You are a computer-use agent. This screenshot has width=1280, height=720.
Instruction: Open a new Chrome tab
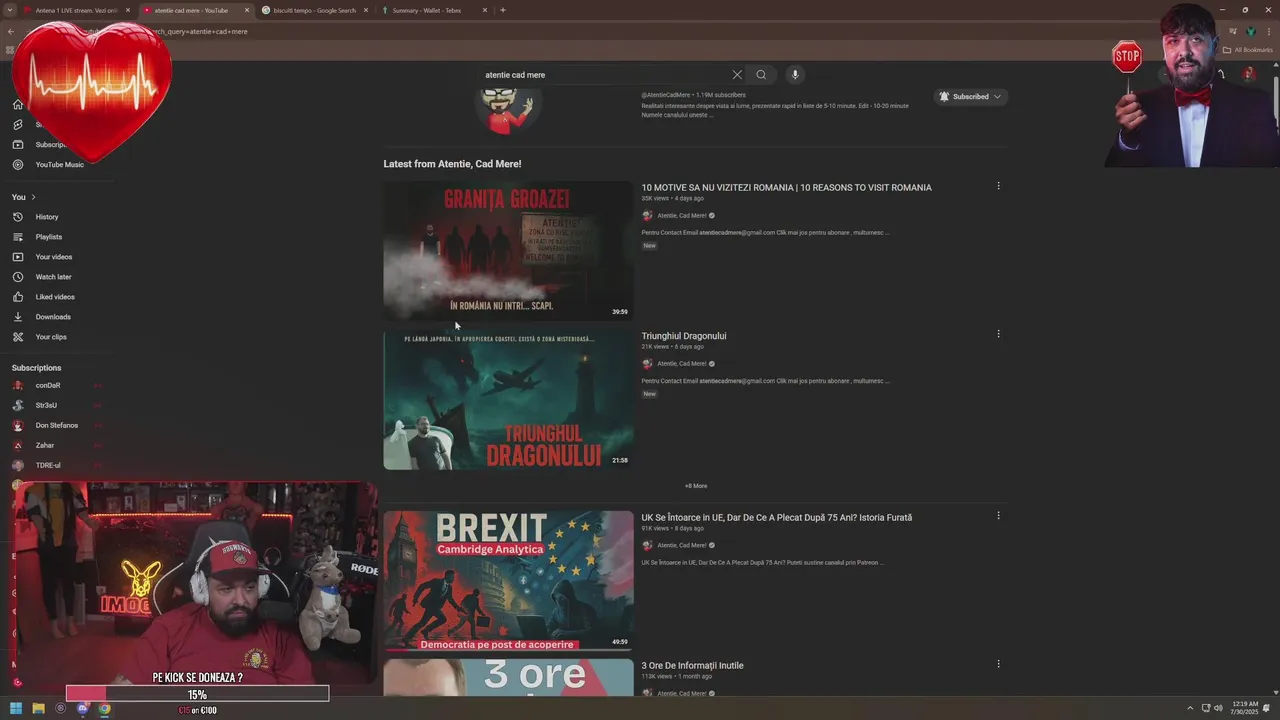click(502, 10)
